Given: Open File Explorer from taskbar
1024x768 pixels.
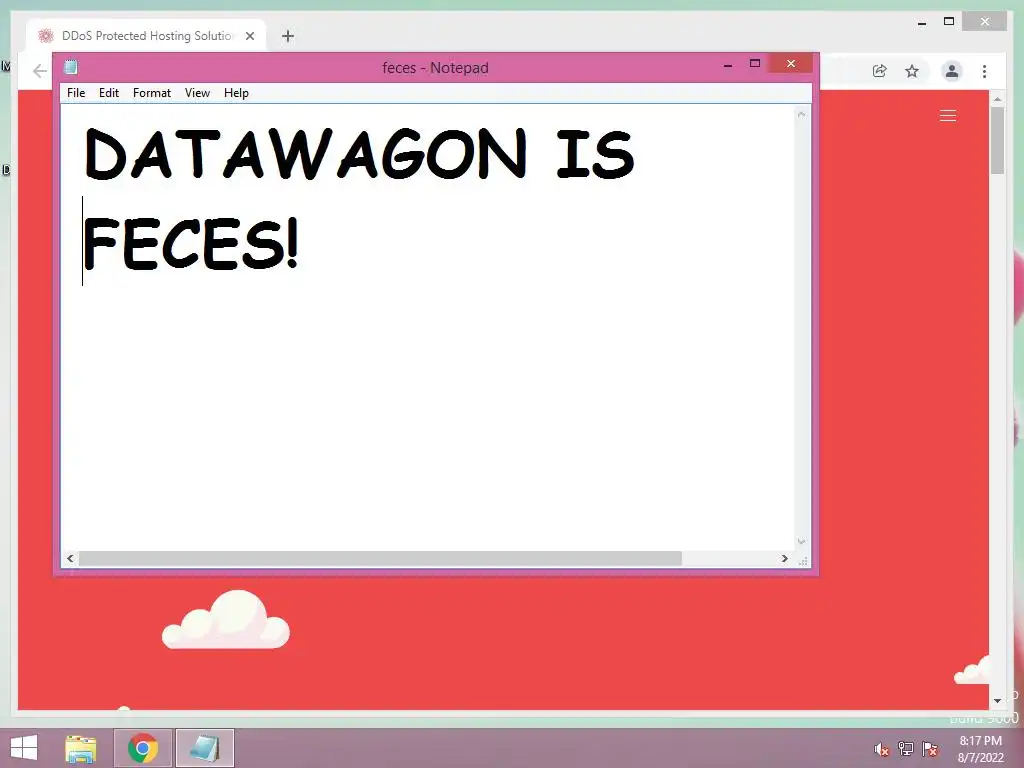Looking at the screenshot, I should pos(81,748).
